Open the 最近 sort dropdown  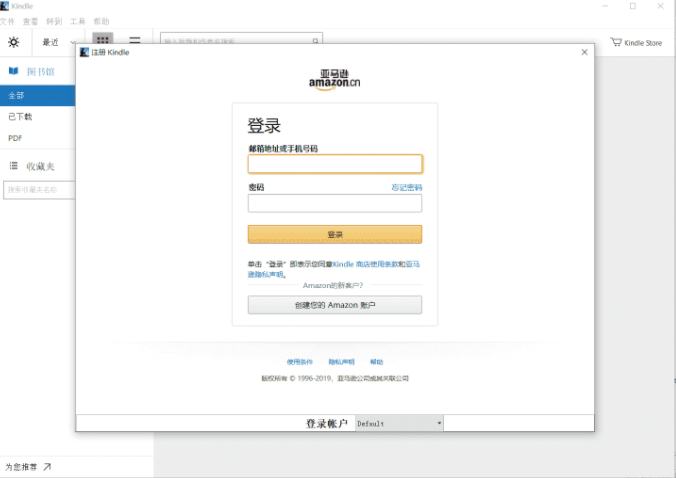point(59,42)
